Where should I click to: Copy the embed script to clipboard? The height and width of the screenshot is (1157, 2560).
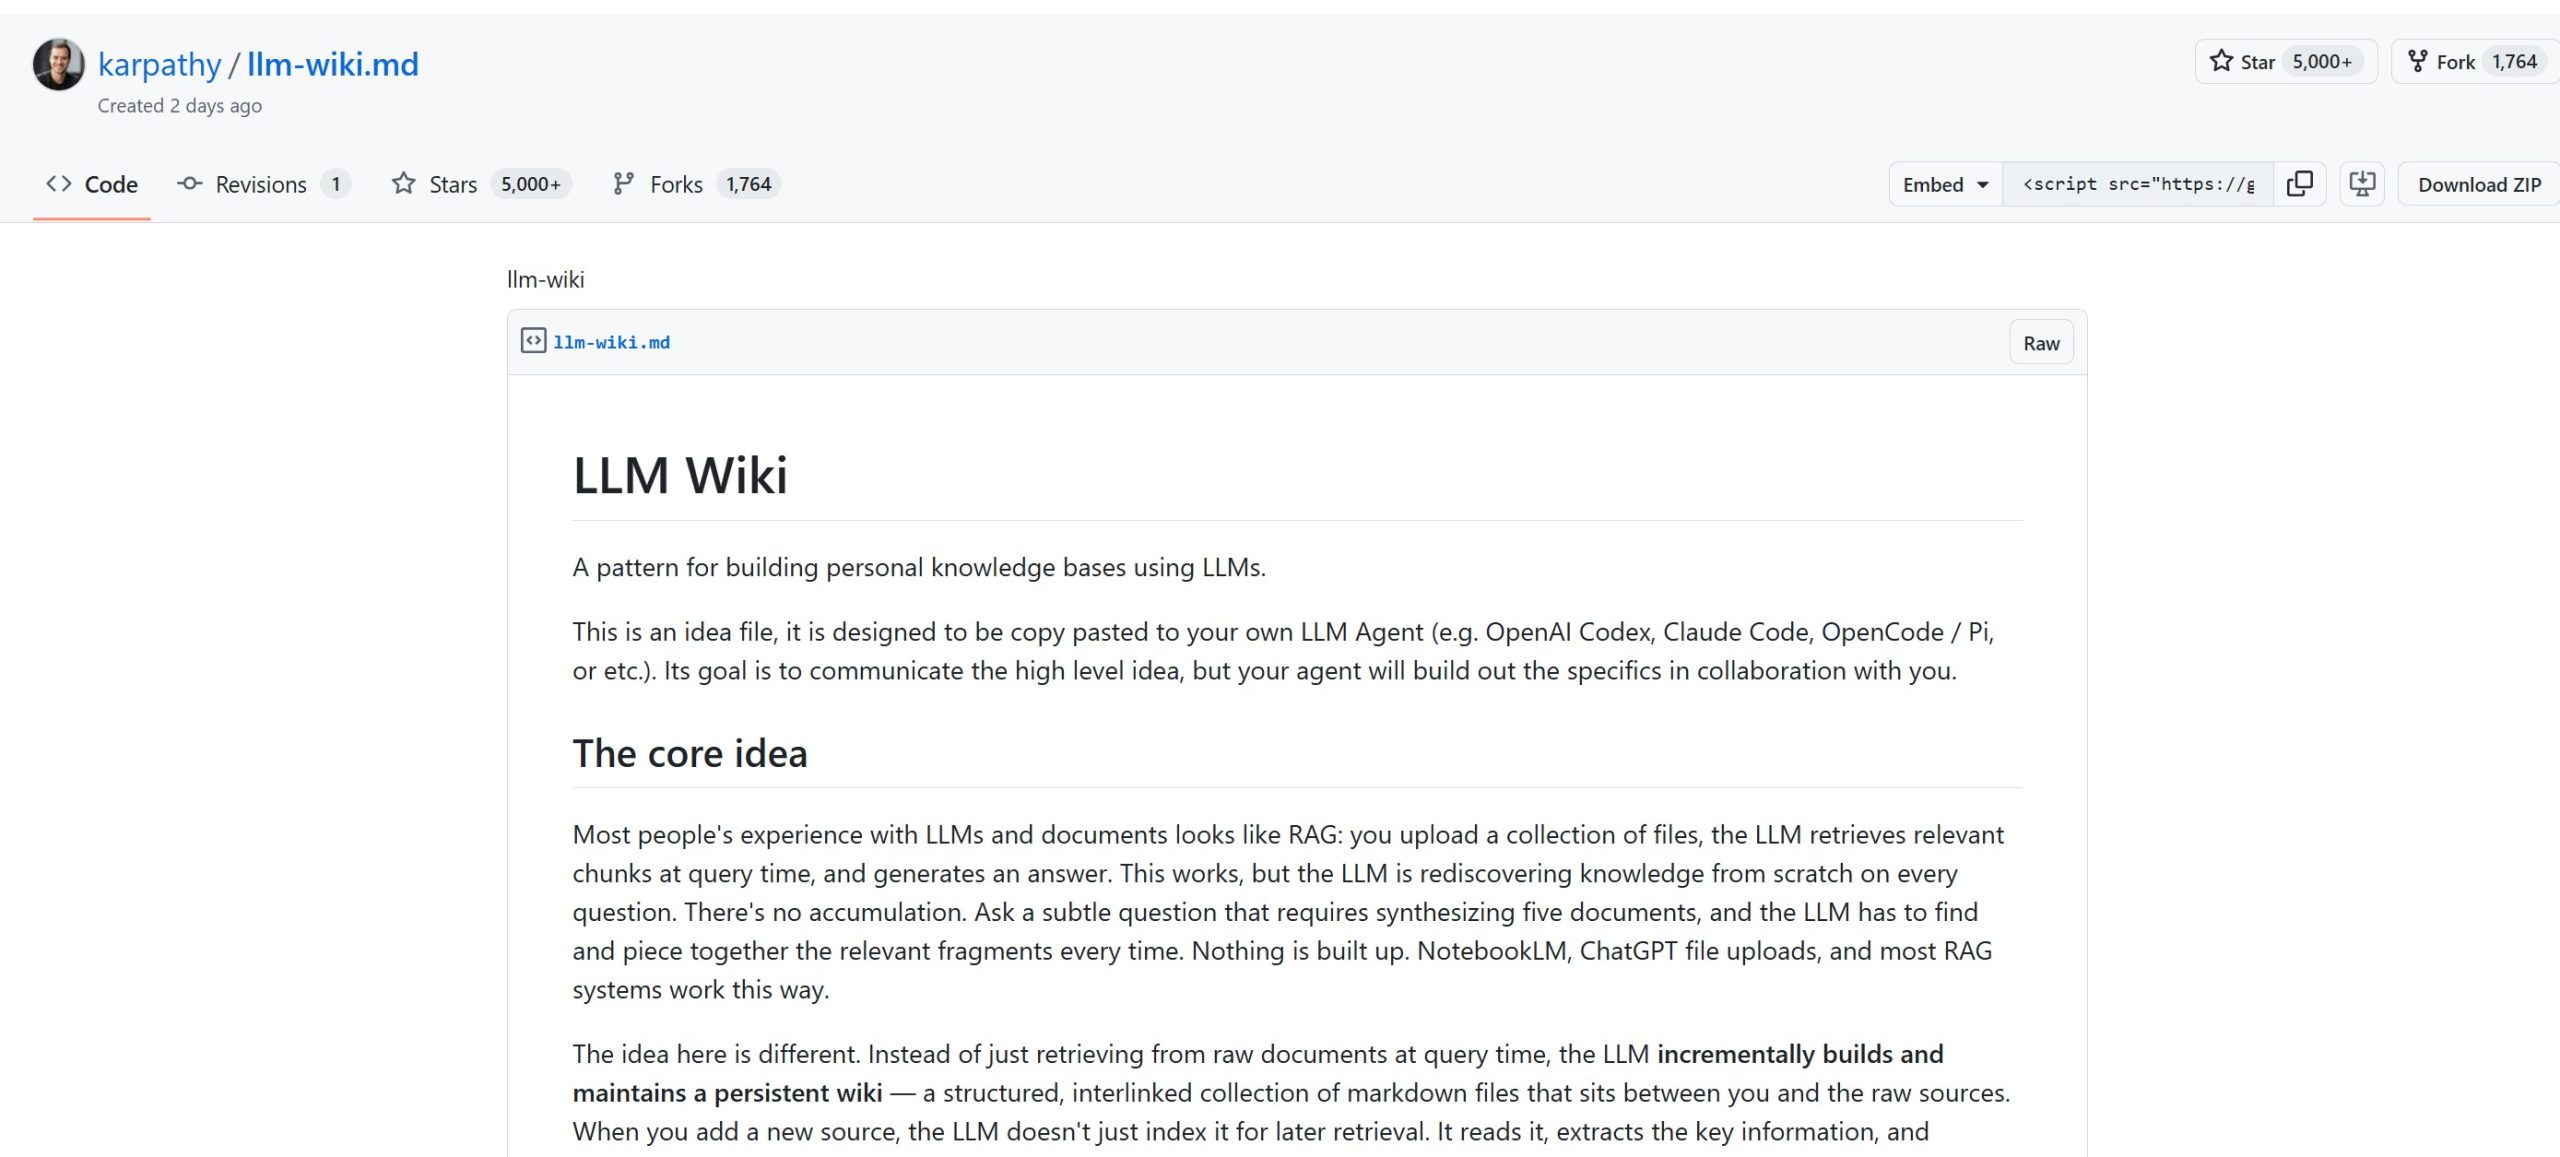[2300, 183]
